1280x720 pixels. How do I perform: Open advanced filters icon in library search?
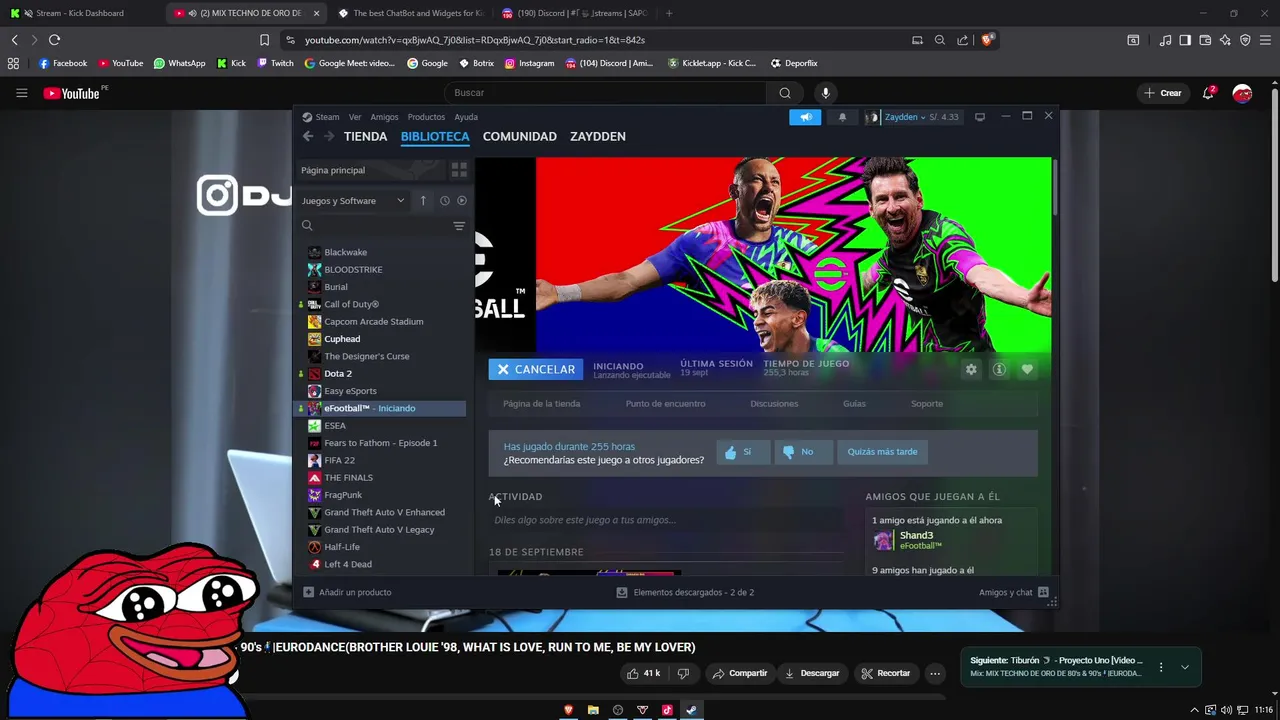point(459,226)
